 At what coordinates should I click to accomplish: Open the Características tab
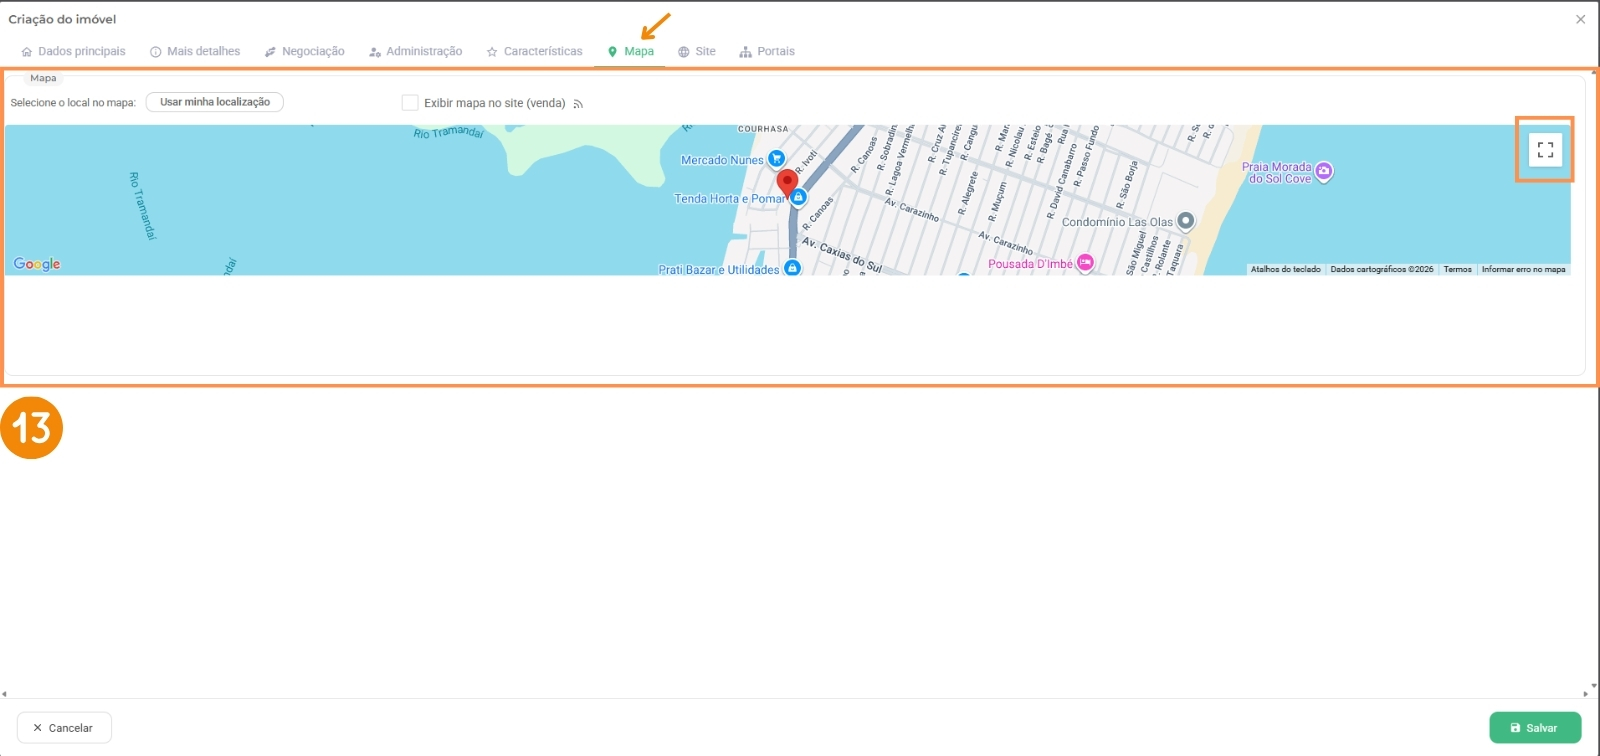534,52
